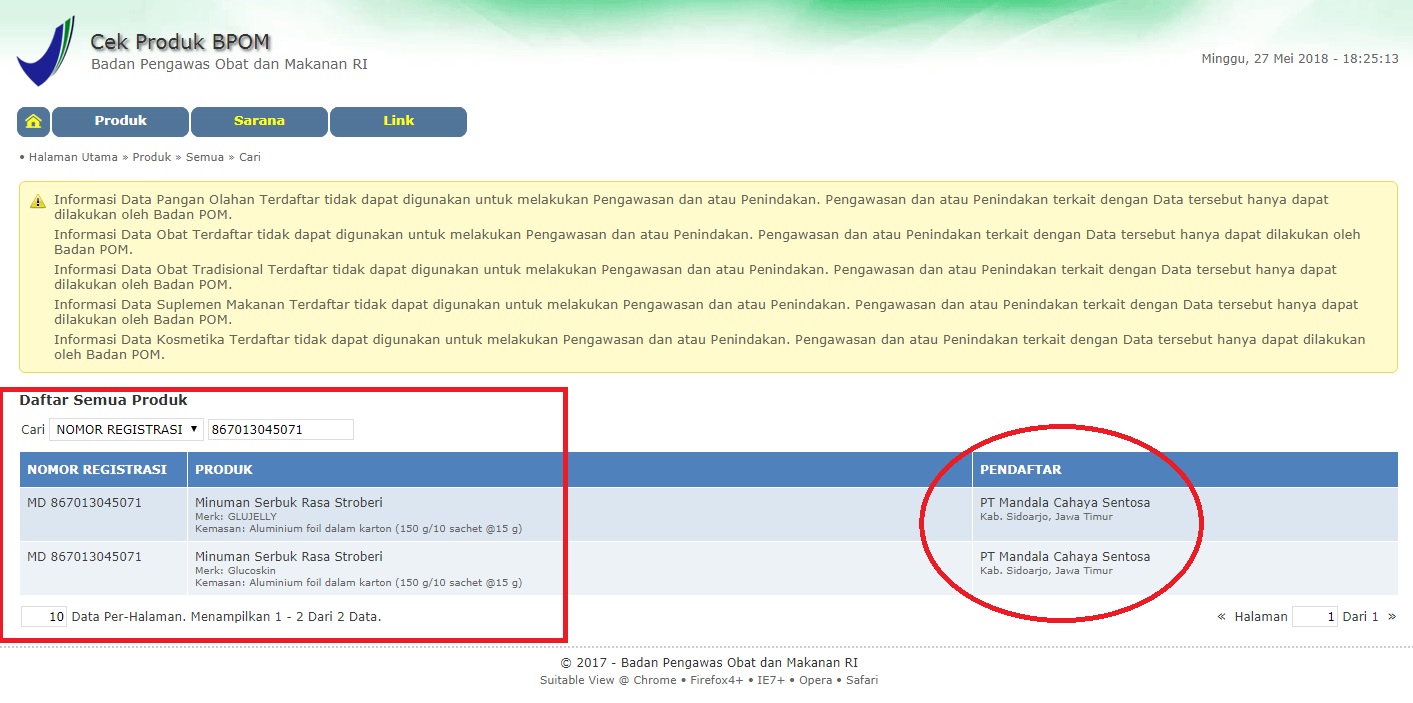The height and width of the screenshot is (703, 1413).
Task: Open the Link menu
Action: 398,121
